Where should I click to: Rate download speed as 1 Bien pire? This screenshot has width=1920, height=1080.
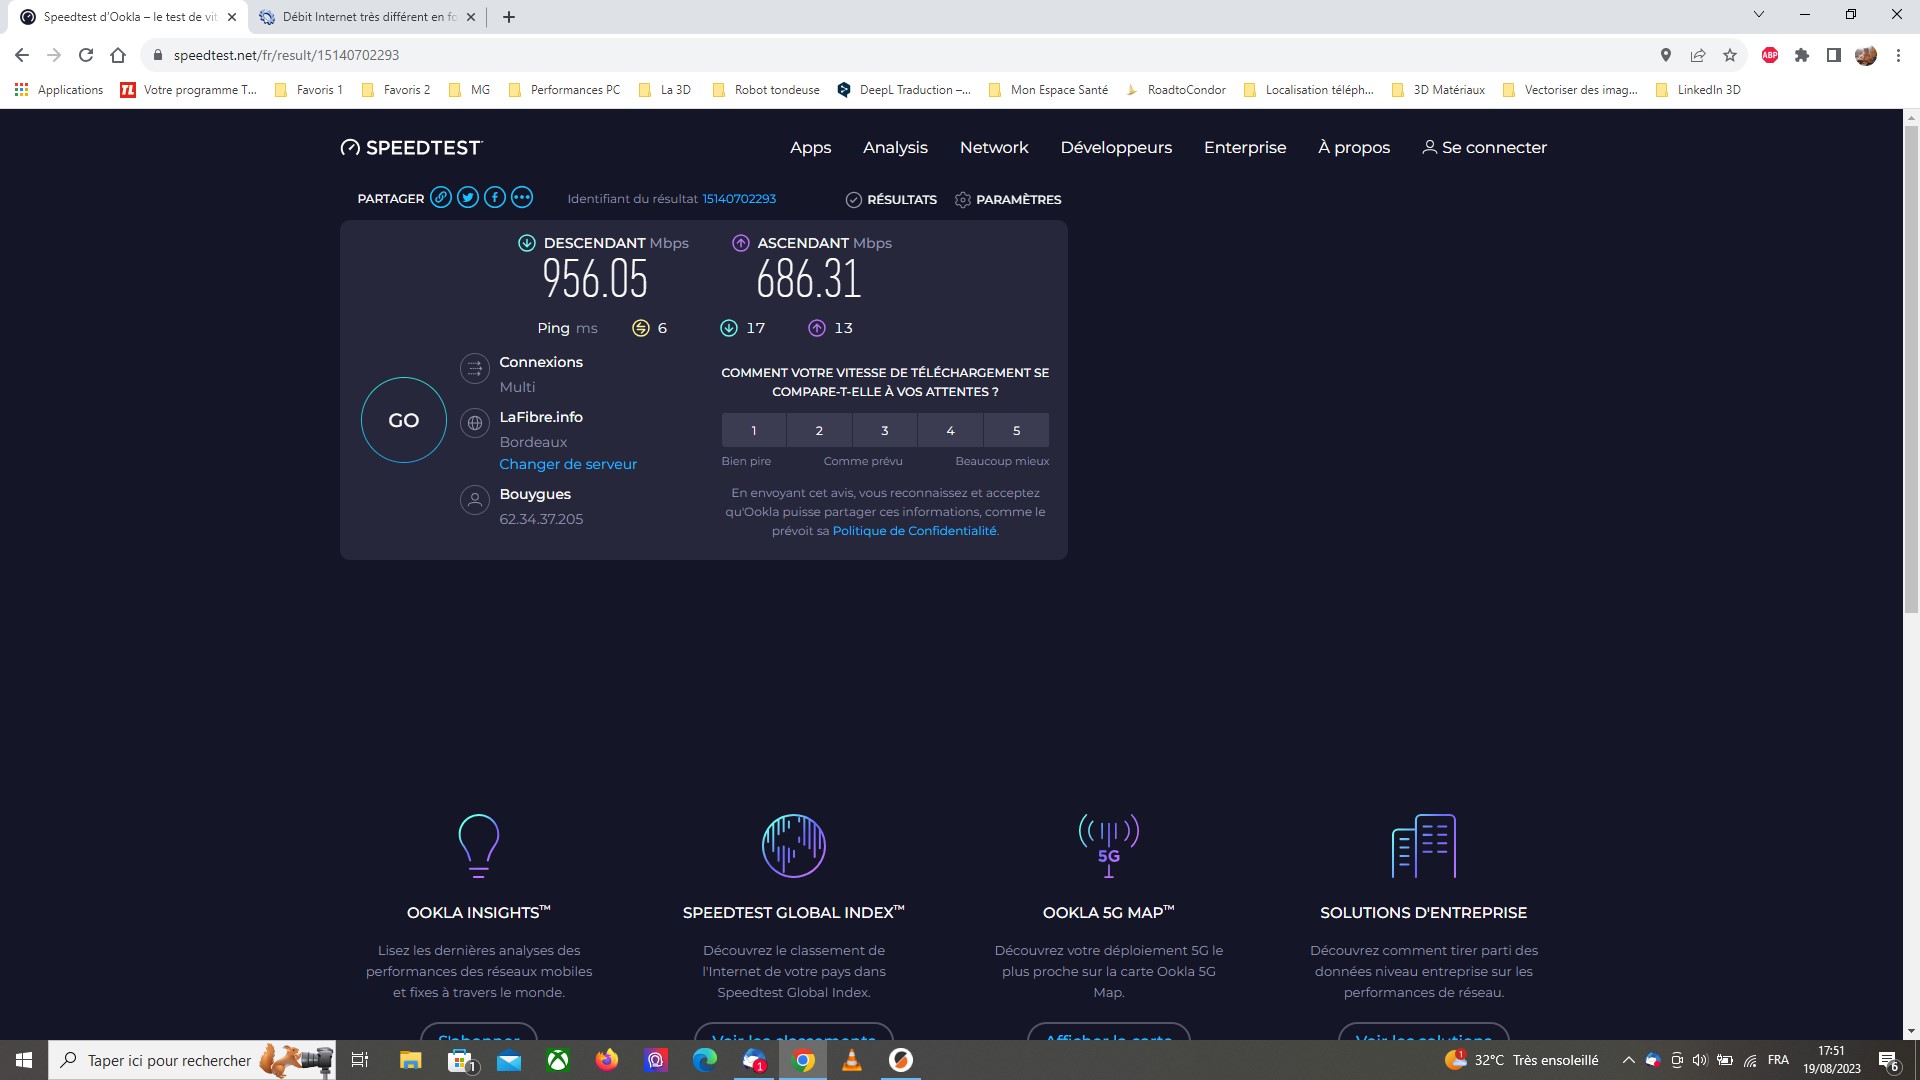[x=754, y=430]
